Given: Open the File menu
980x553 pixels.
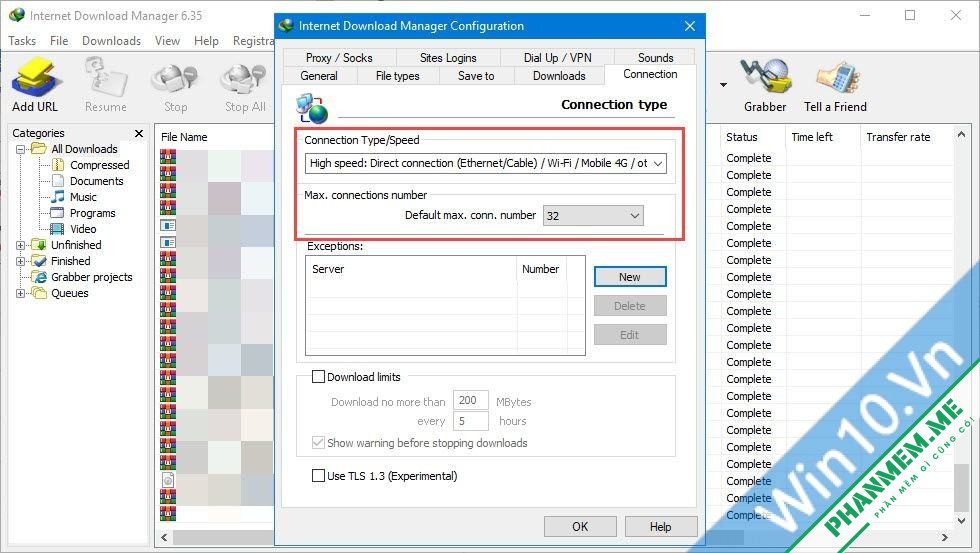Looking at the screenshot, I should [x=59, y=41].
